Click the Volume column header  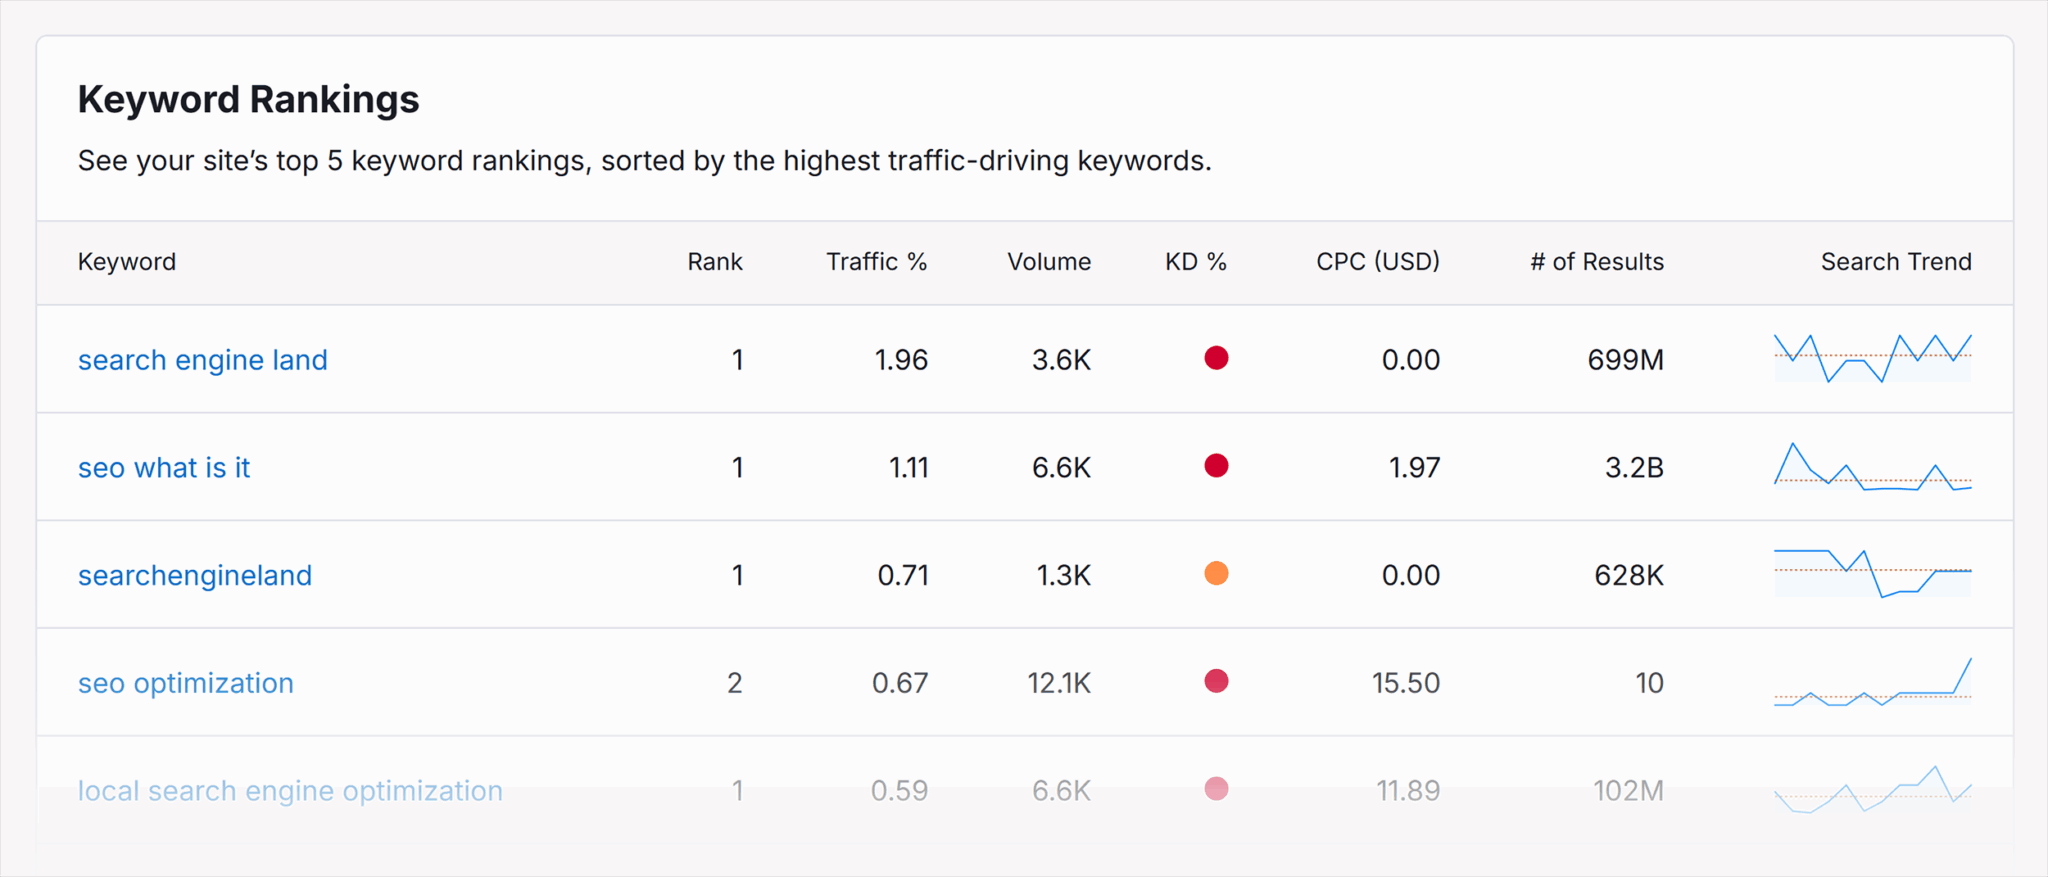pyautogui.click(x=1048, y=262)
